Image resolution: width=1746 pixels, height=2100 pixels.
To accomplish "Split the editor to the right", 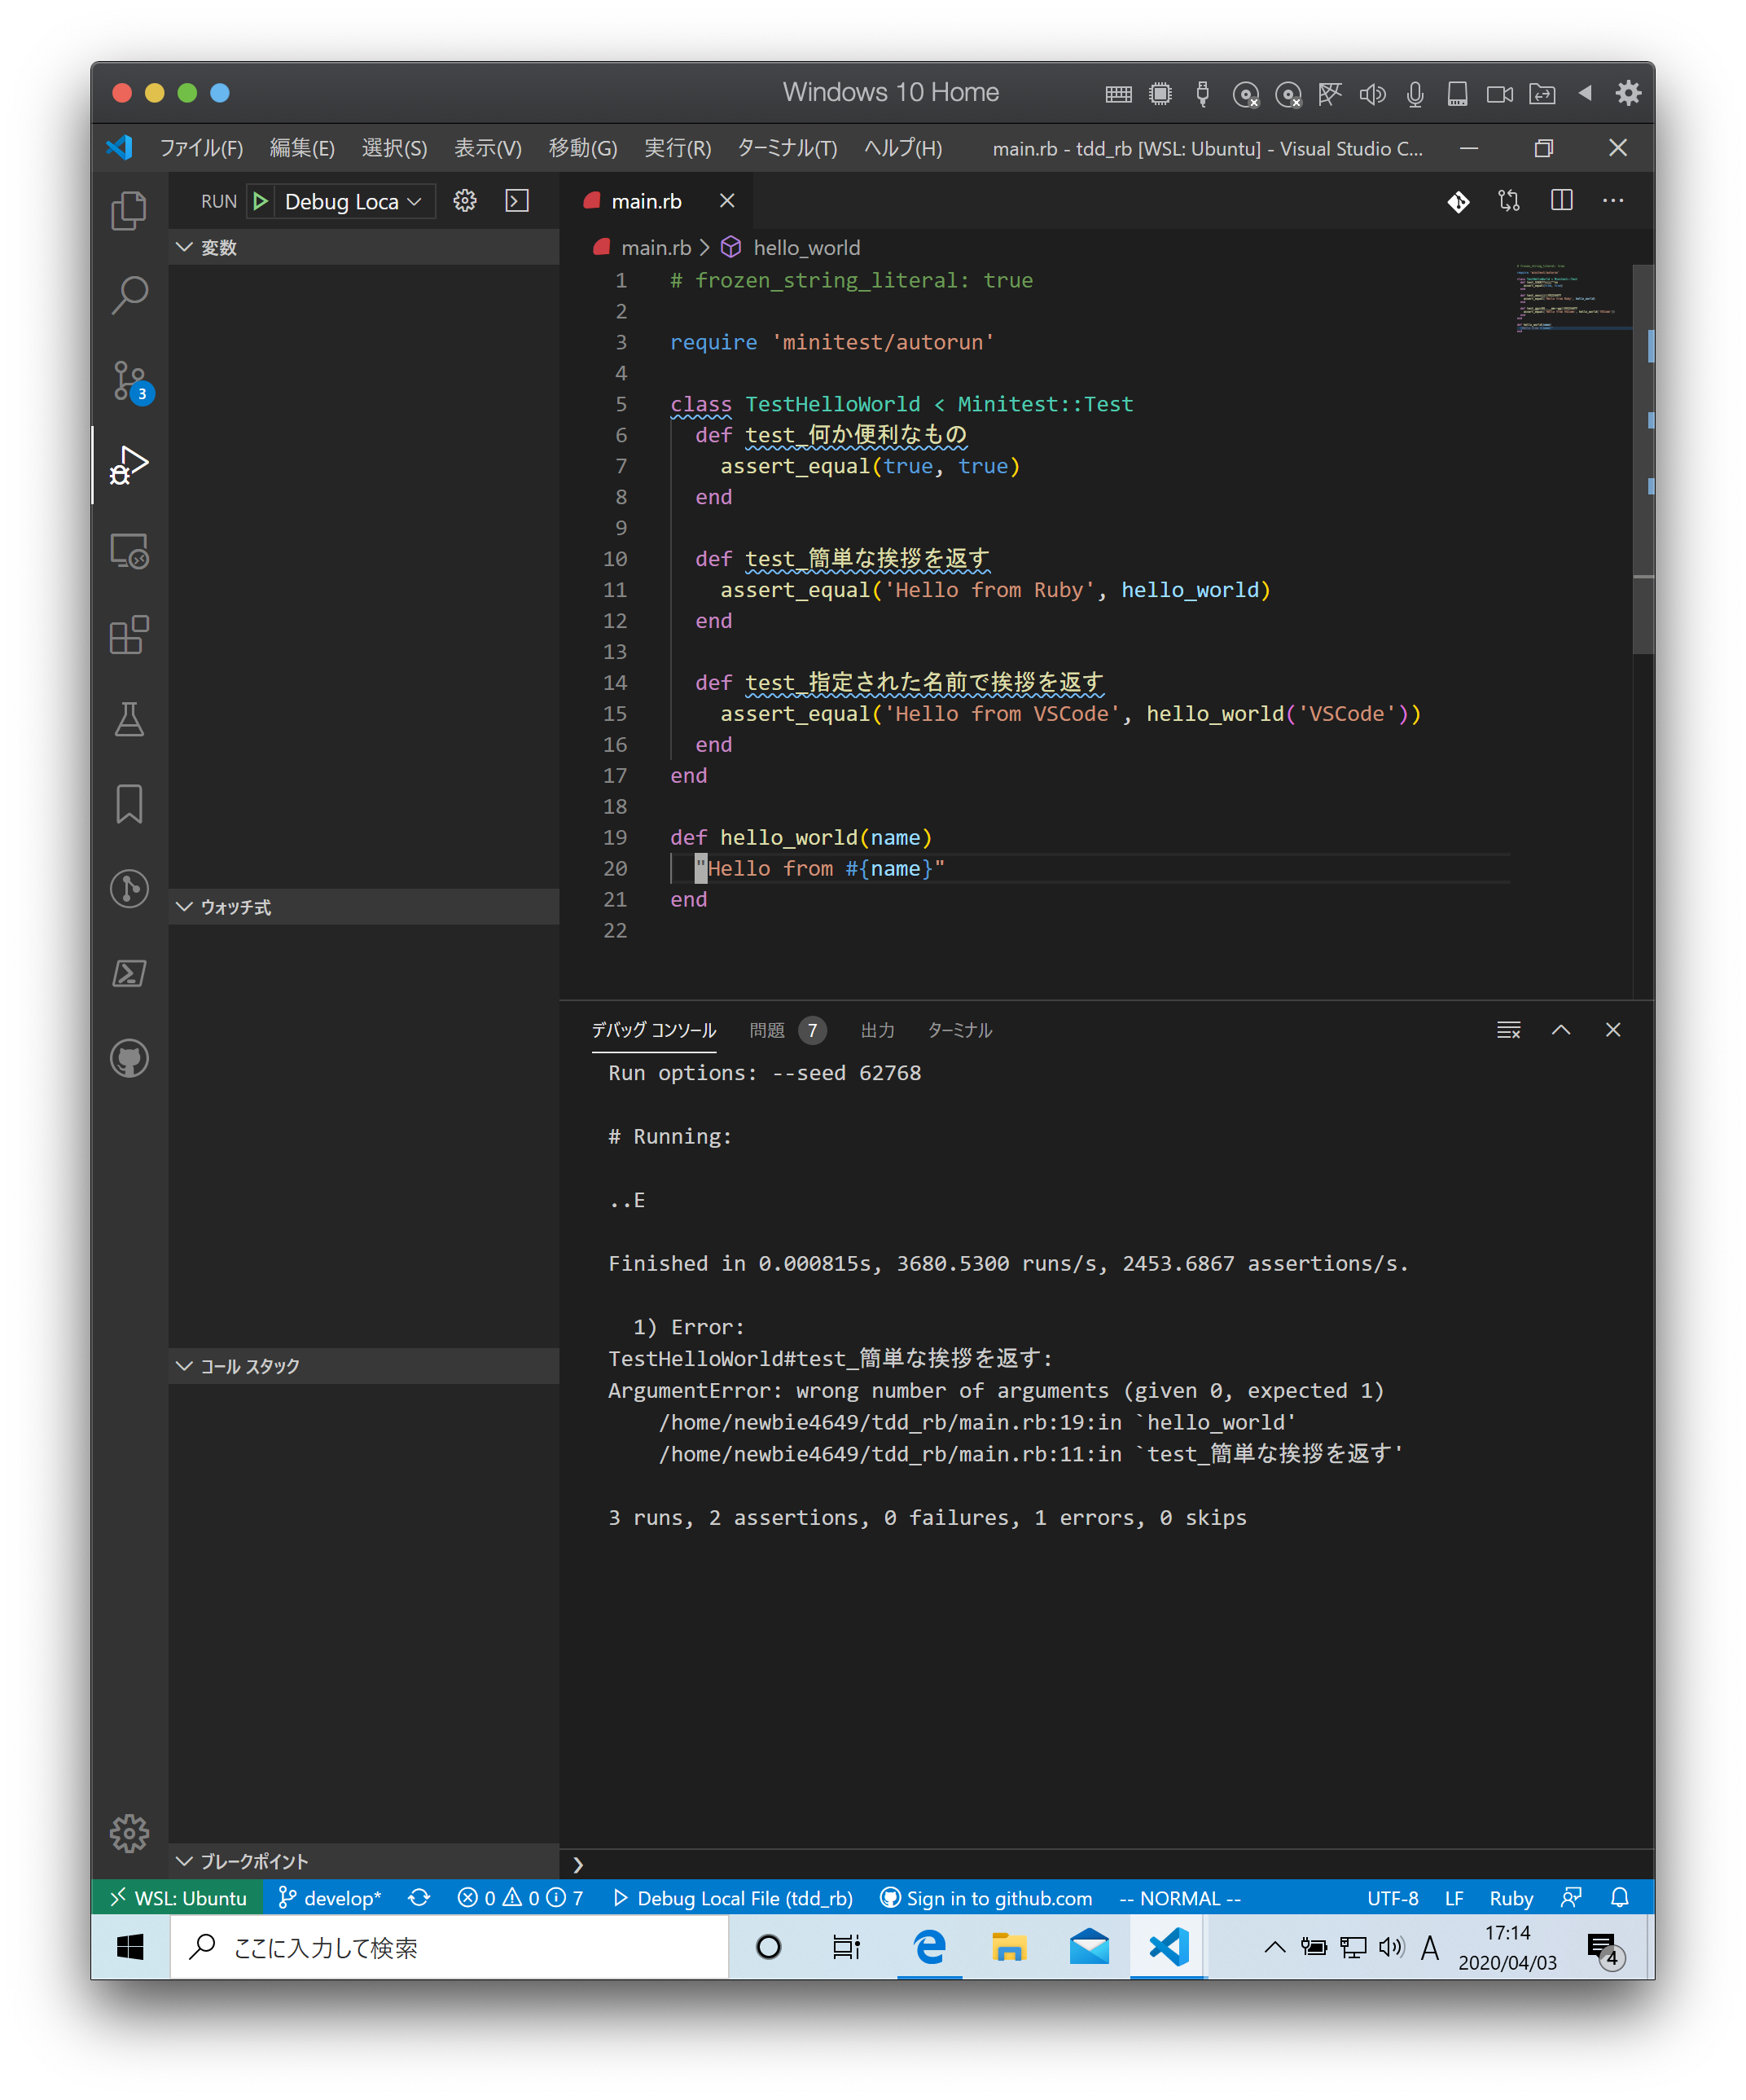I will point(1561,201).
